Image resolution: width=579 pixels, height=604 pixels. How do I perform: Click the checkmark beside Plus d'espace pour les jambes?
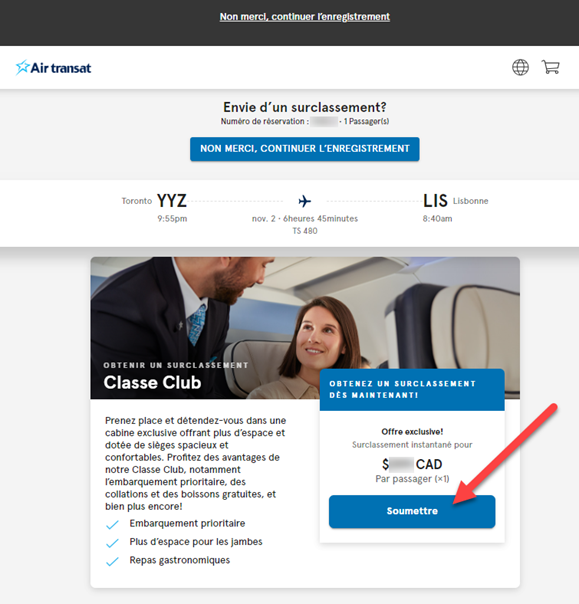[112, 543]
